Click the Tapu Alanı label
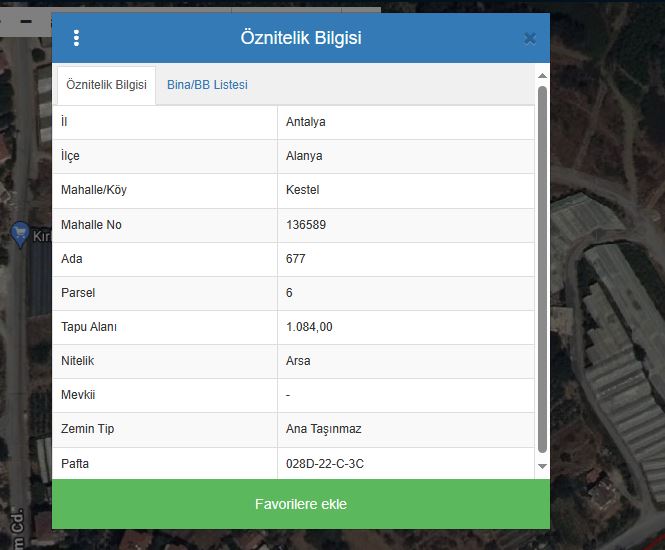This screenshot has width=665, height=550. 89,327
